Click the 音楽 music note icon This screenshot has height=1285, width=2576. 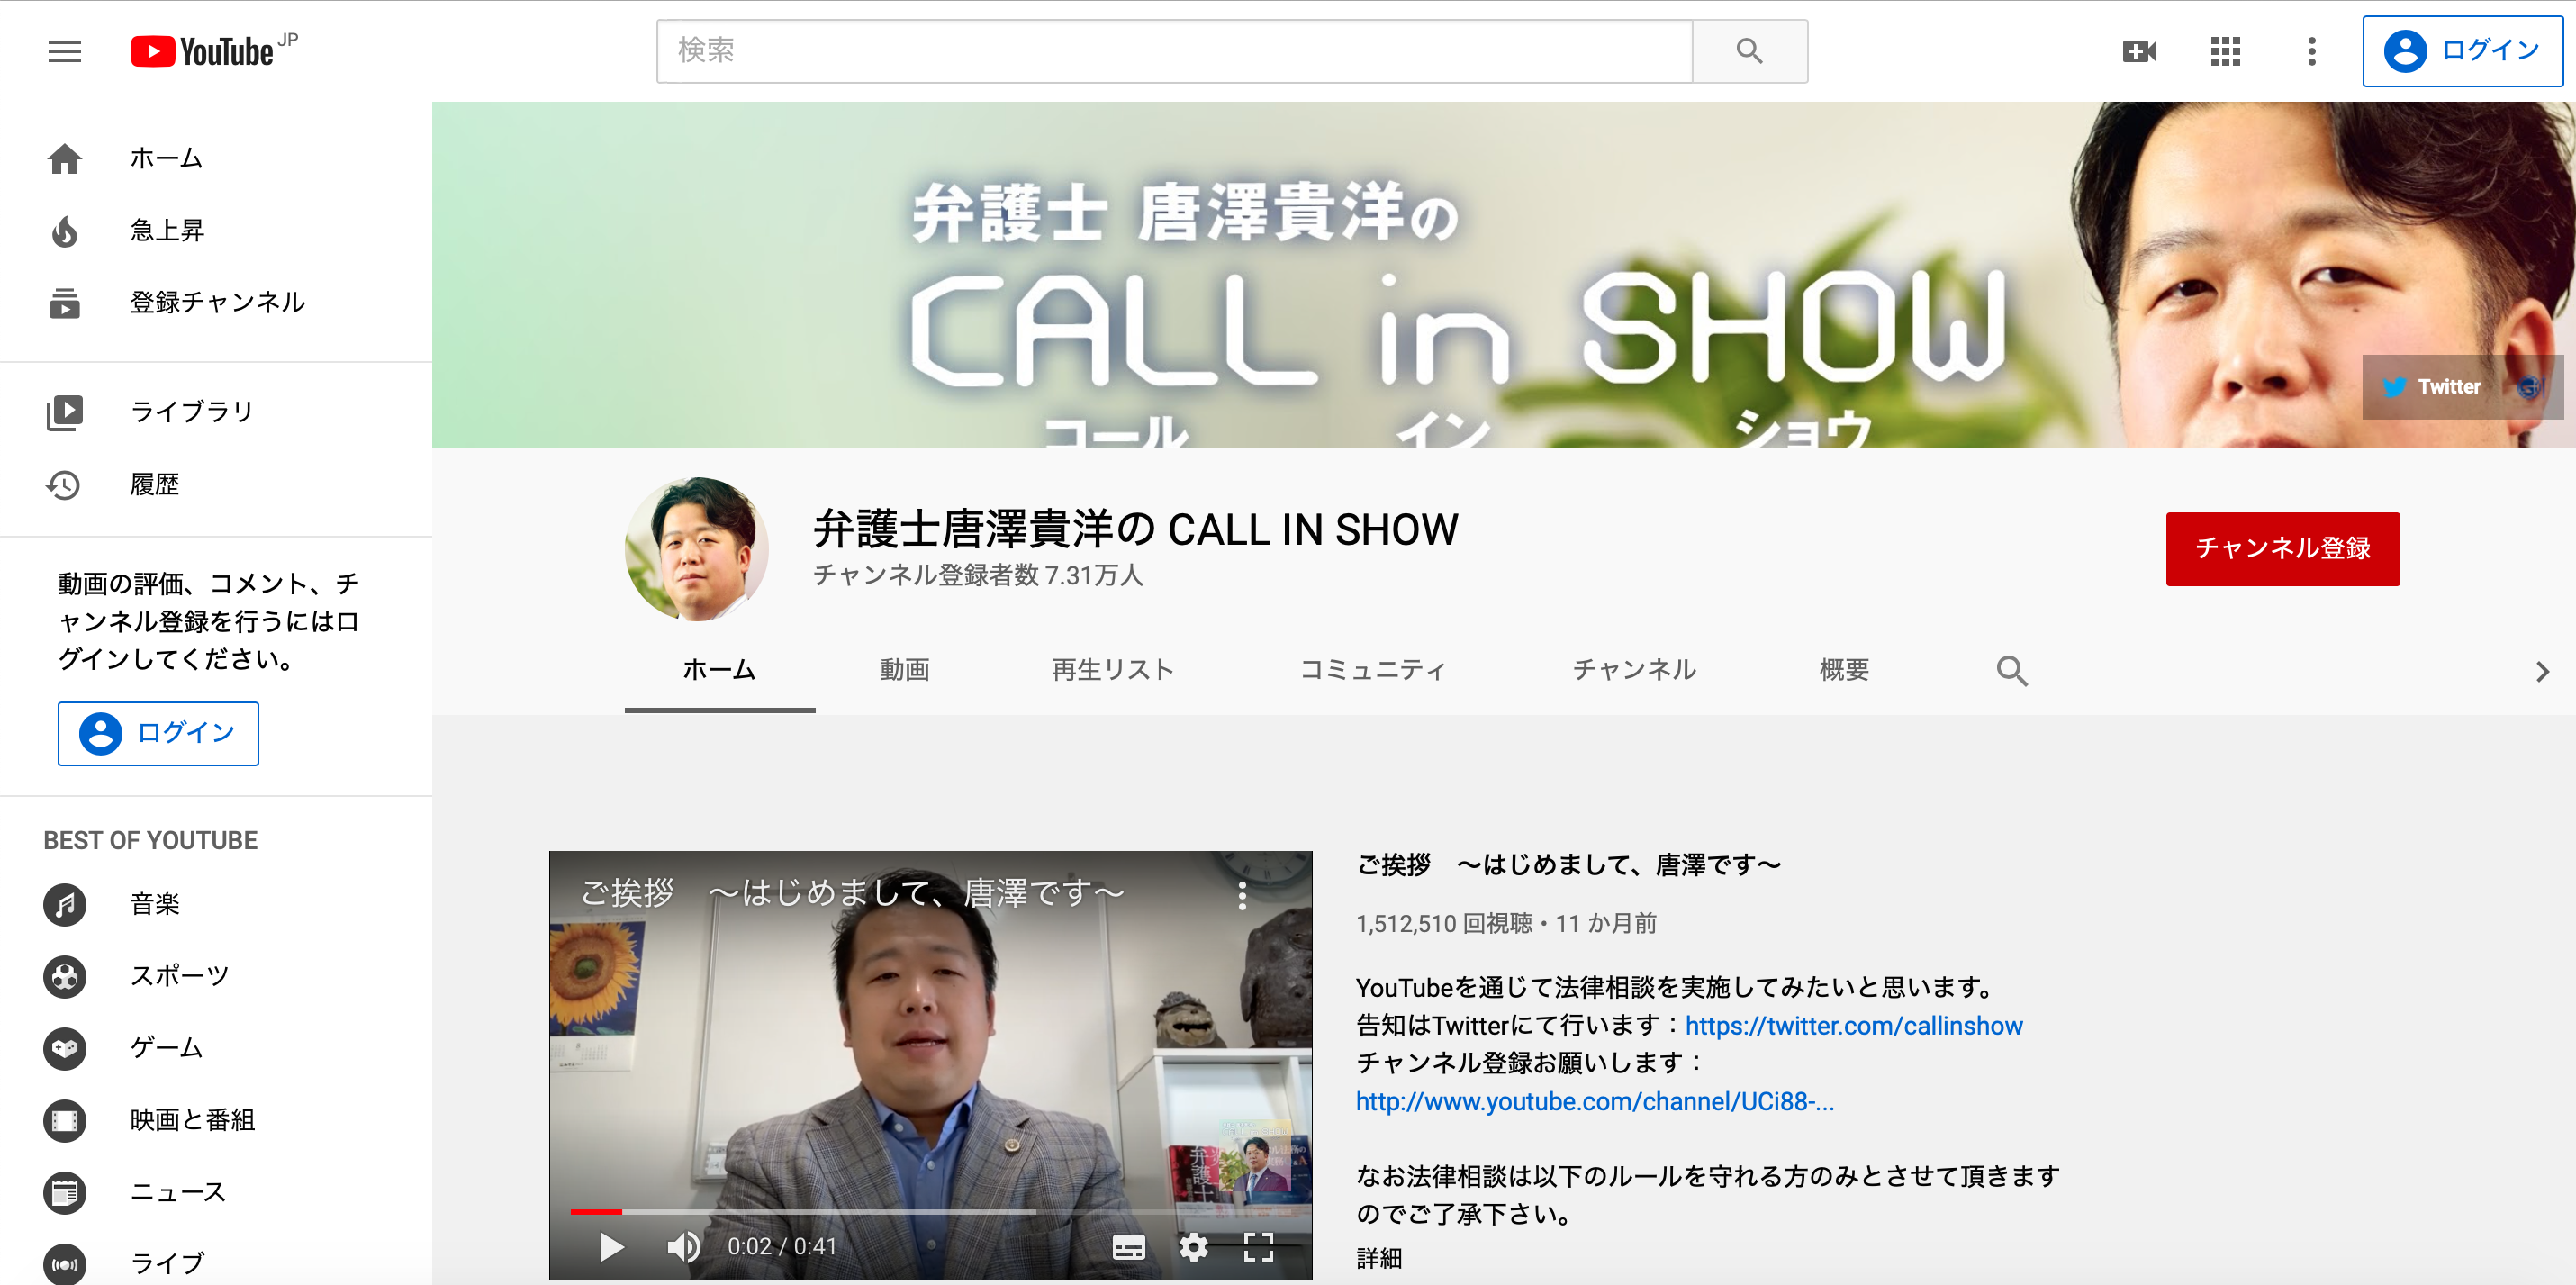tap(65, 905)
